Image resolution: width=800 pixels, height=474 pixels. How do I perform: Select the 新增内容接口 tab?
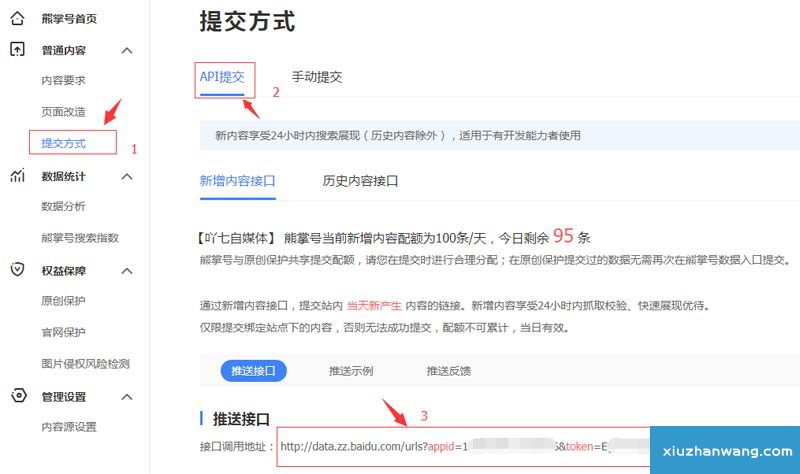click(237, 181)
